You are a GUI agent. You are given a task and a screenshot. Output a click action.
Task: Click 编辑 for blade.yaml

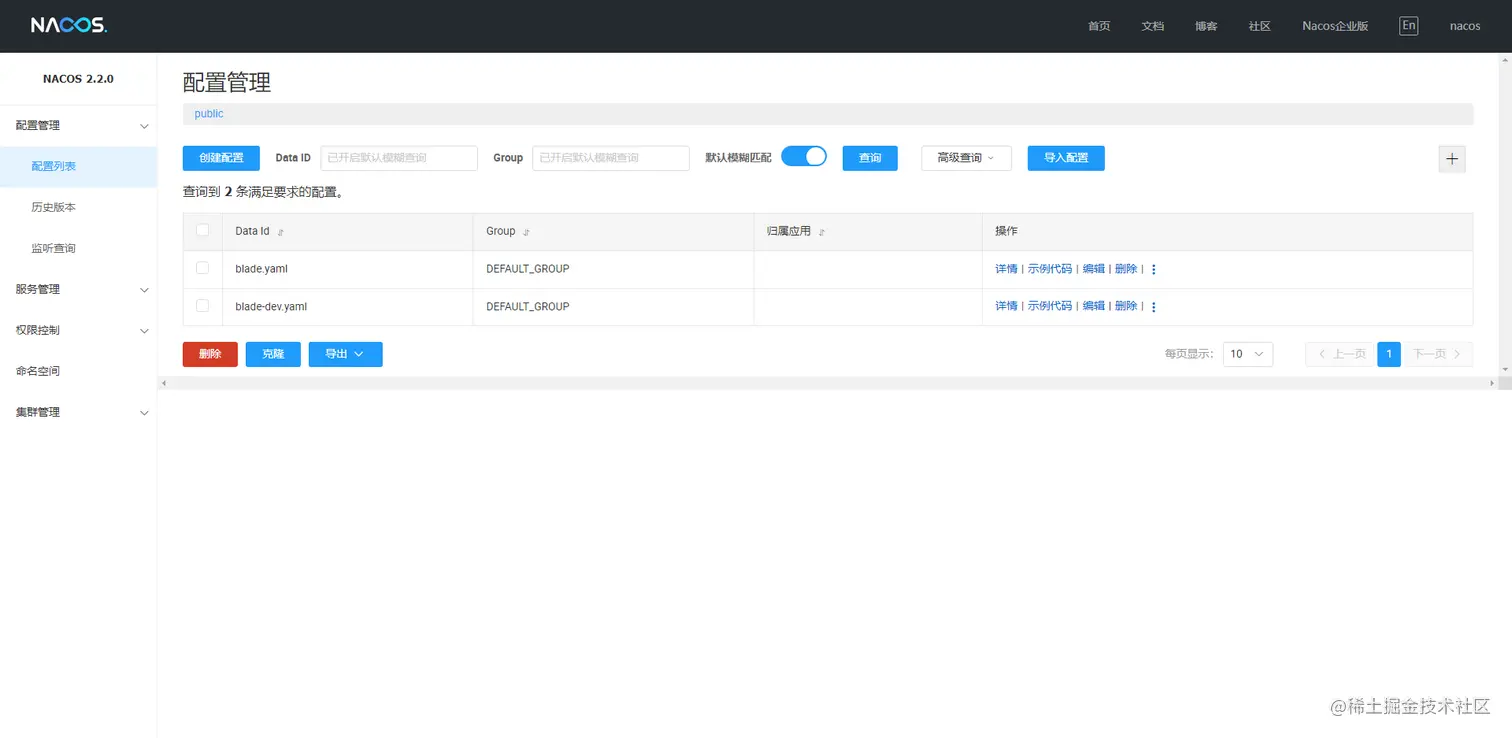click(x=1094, y=269)
